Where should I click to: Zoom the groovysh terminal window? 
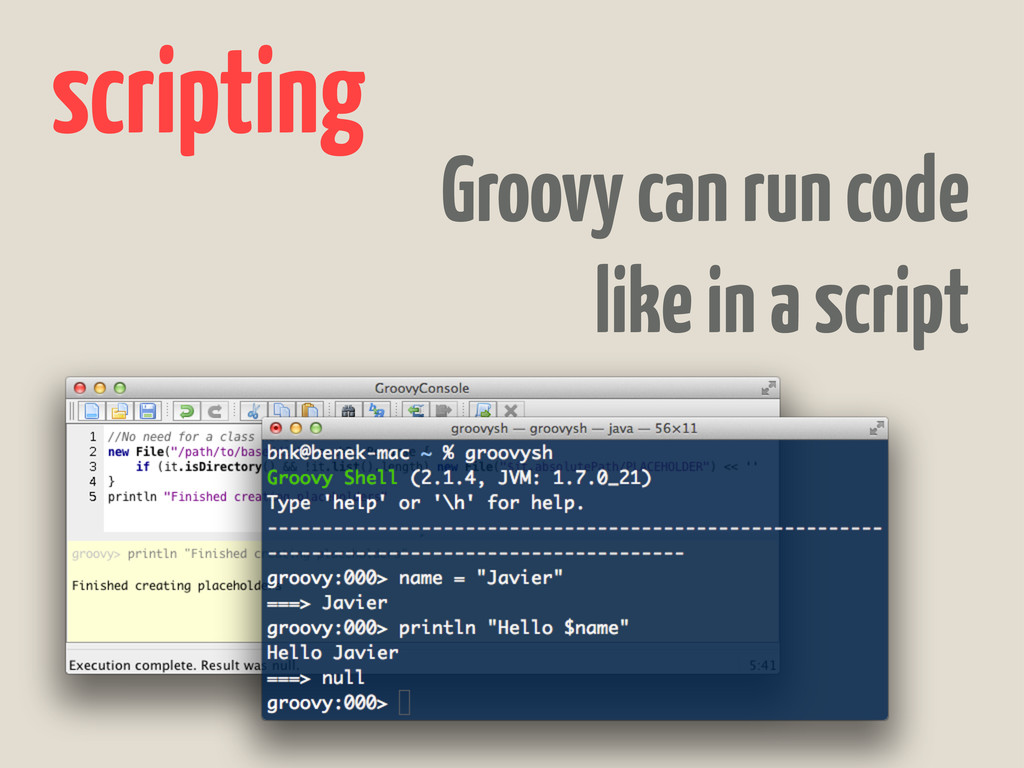[x=316, y=428]
